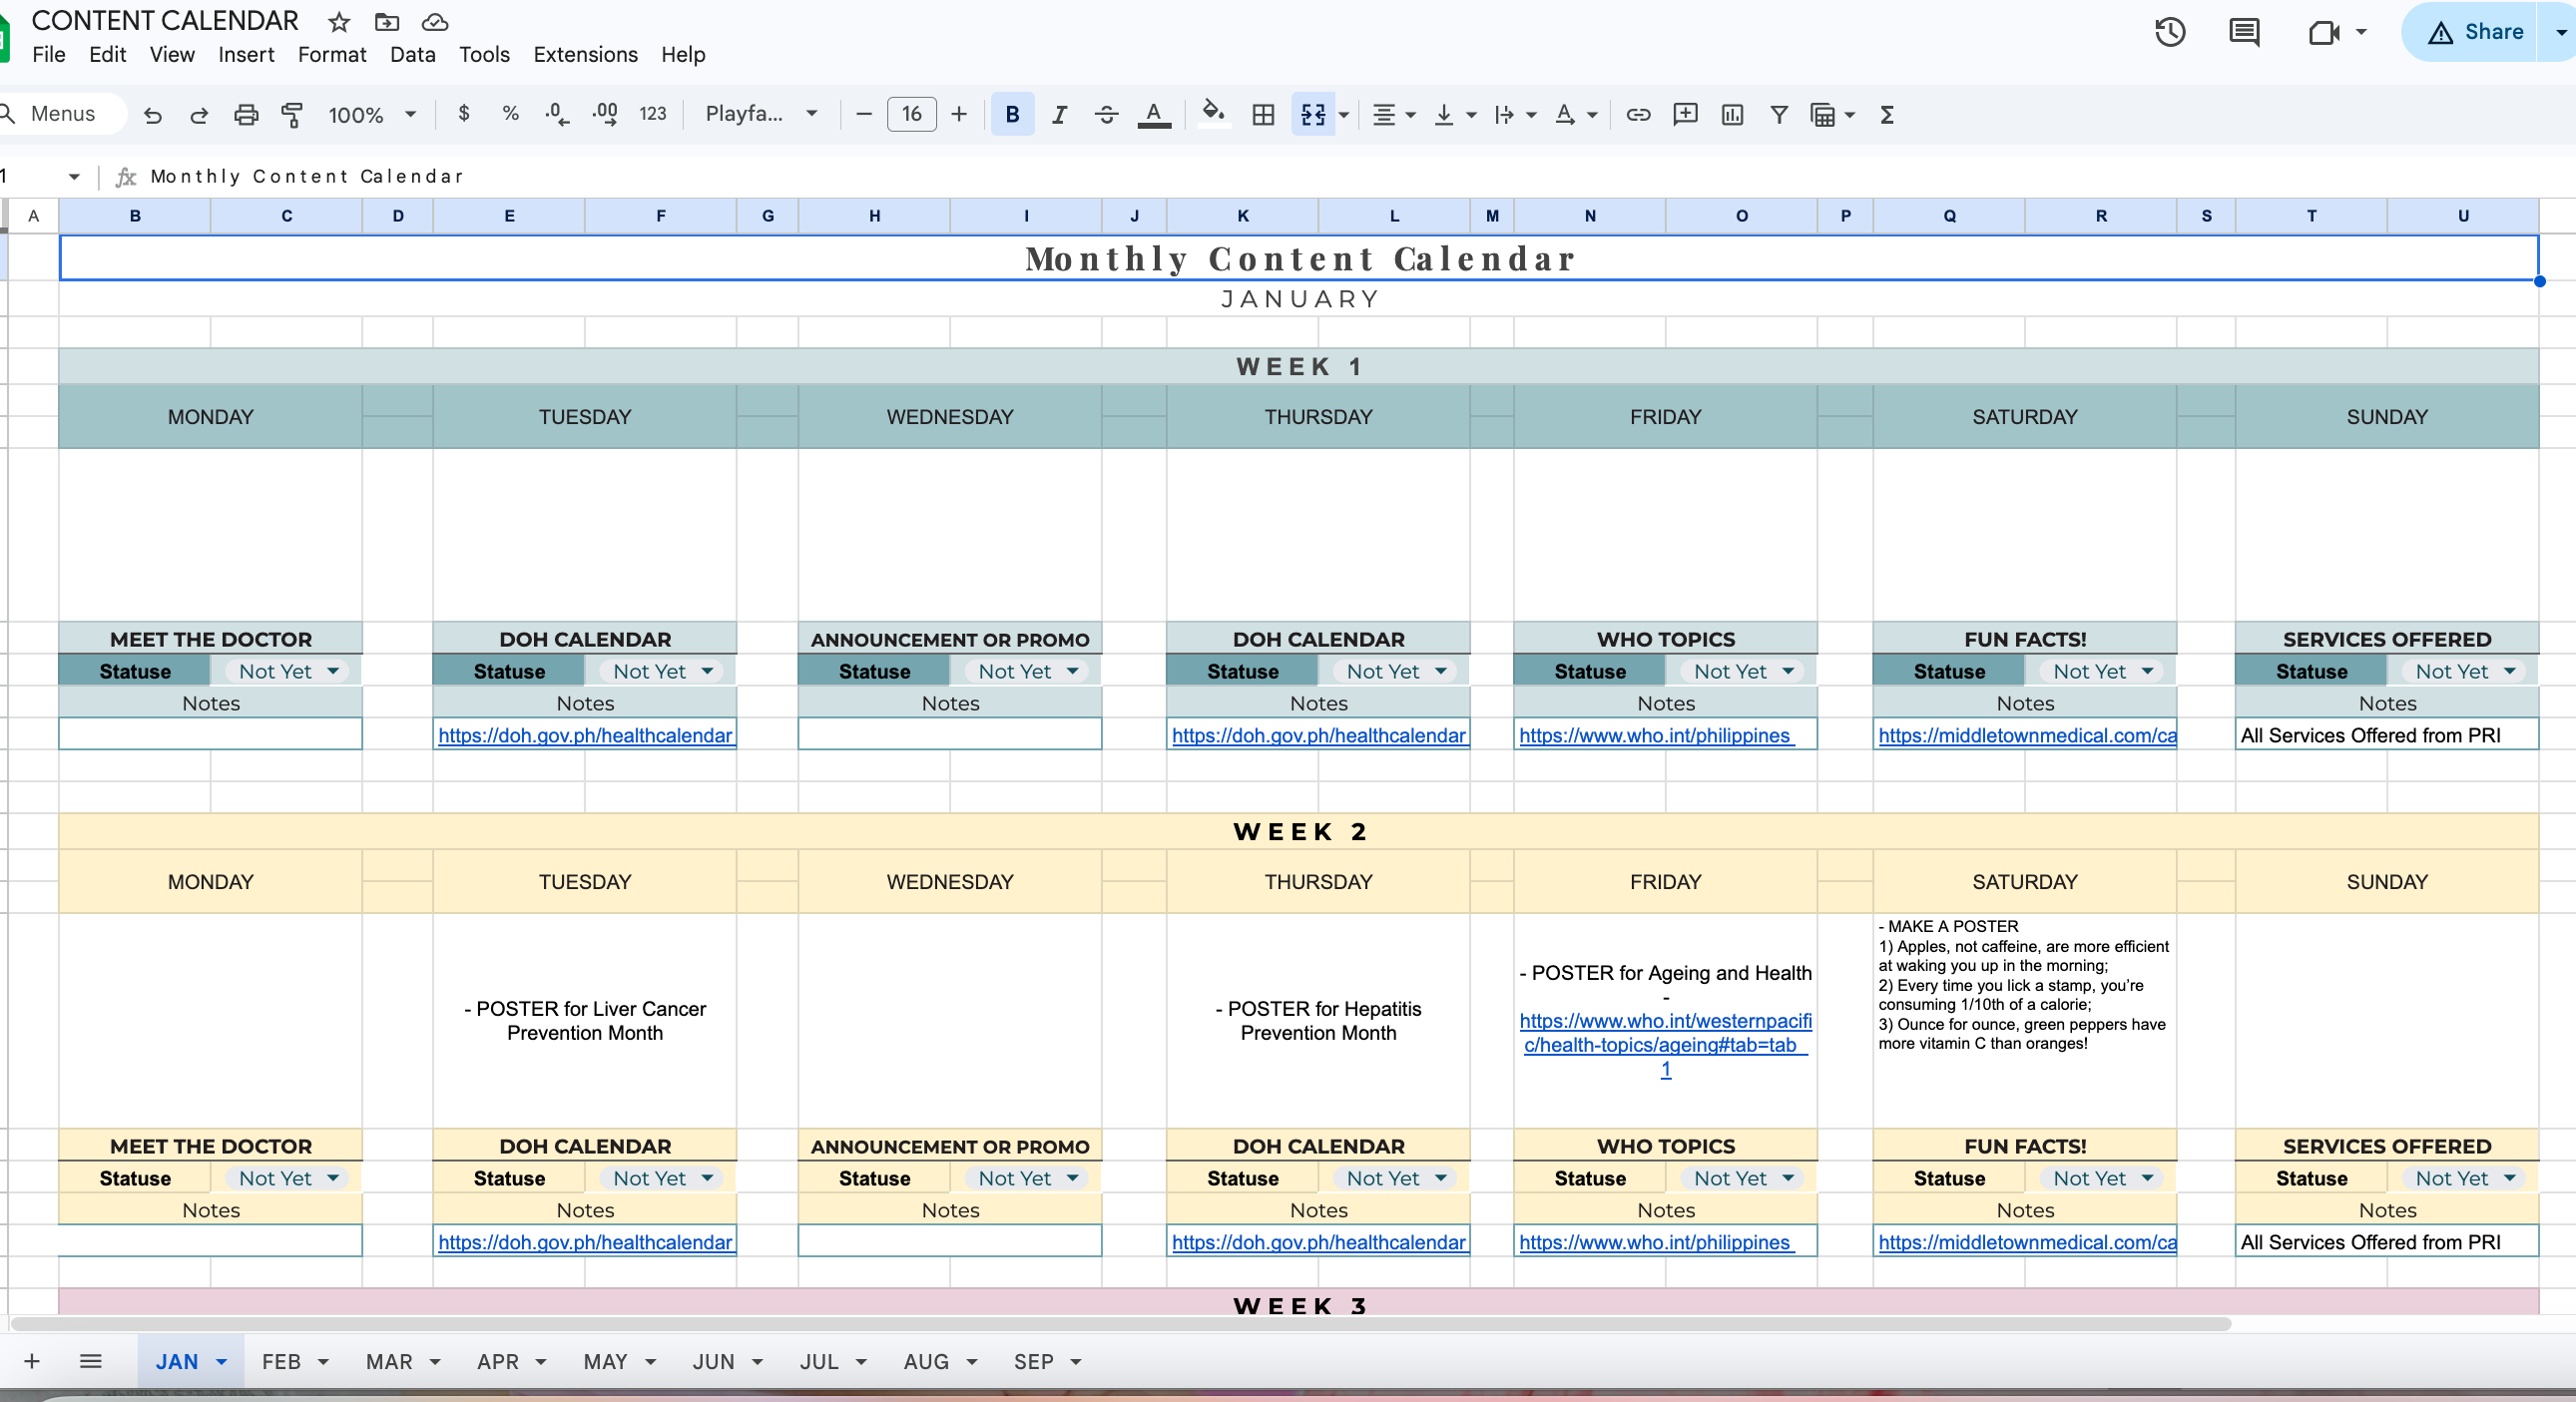Click the Undo icon
This screenshot has height=1402, width=2576.
coord(152,115)
